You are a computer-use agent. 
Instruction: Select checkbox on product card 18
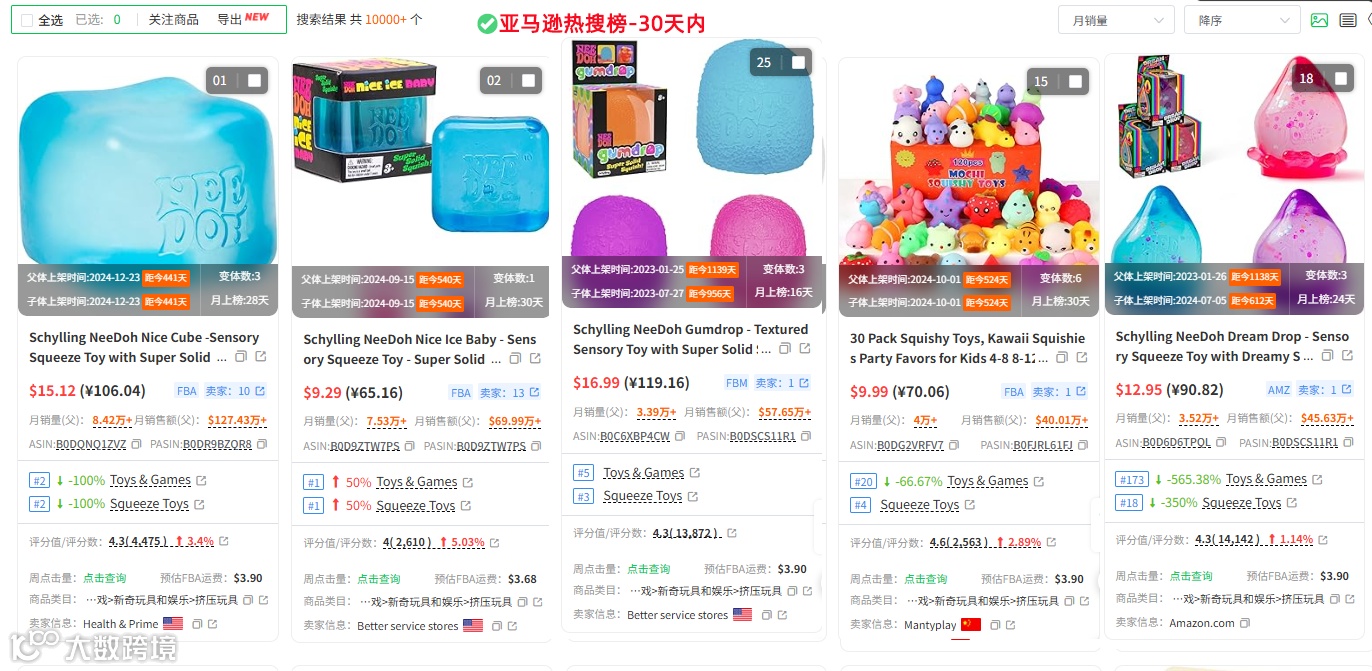pyautogui.click(x=1340, y=78)
